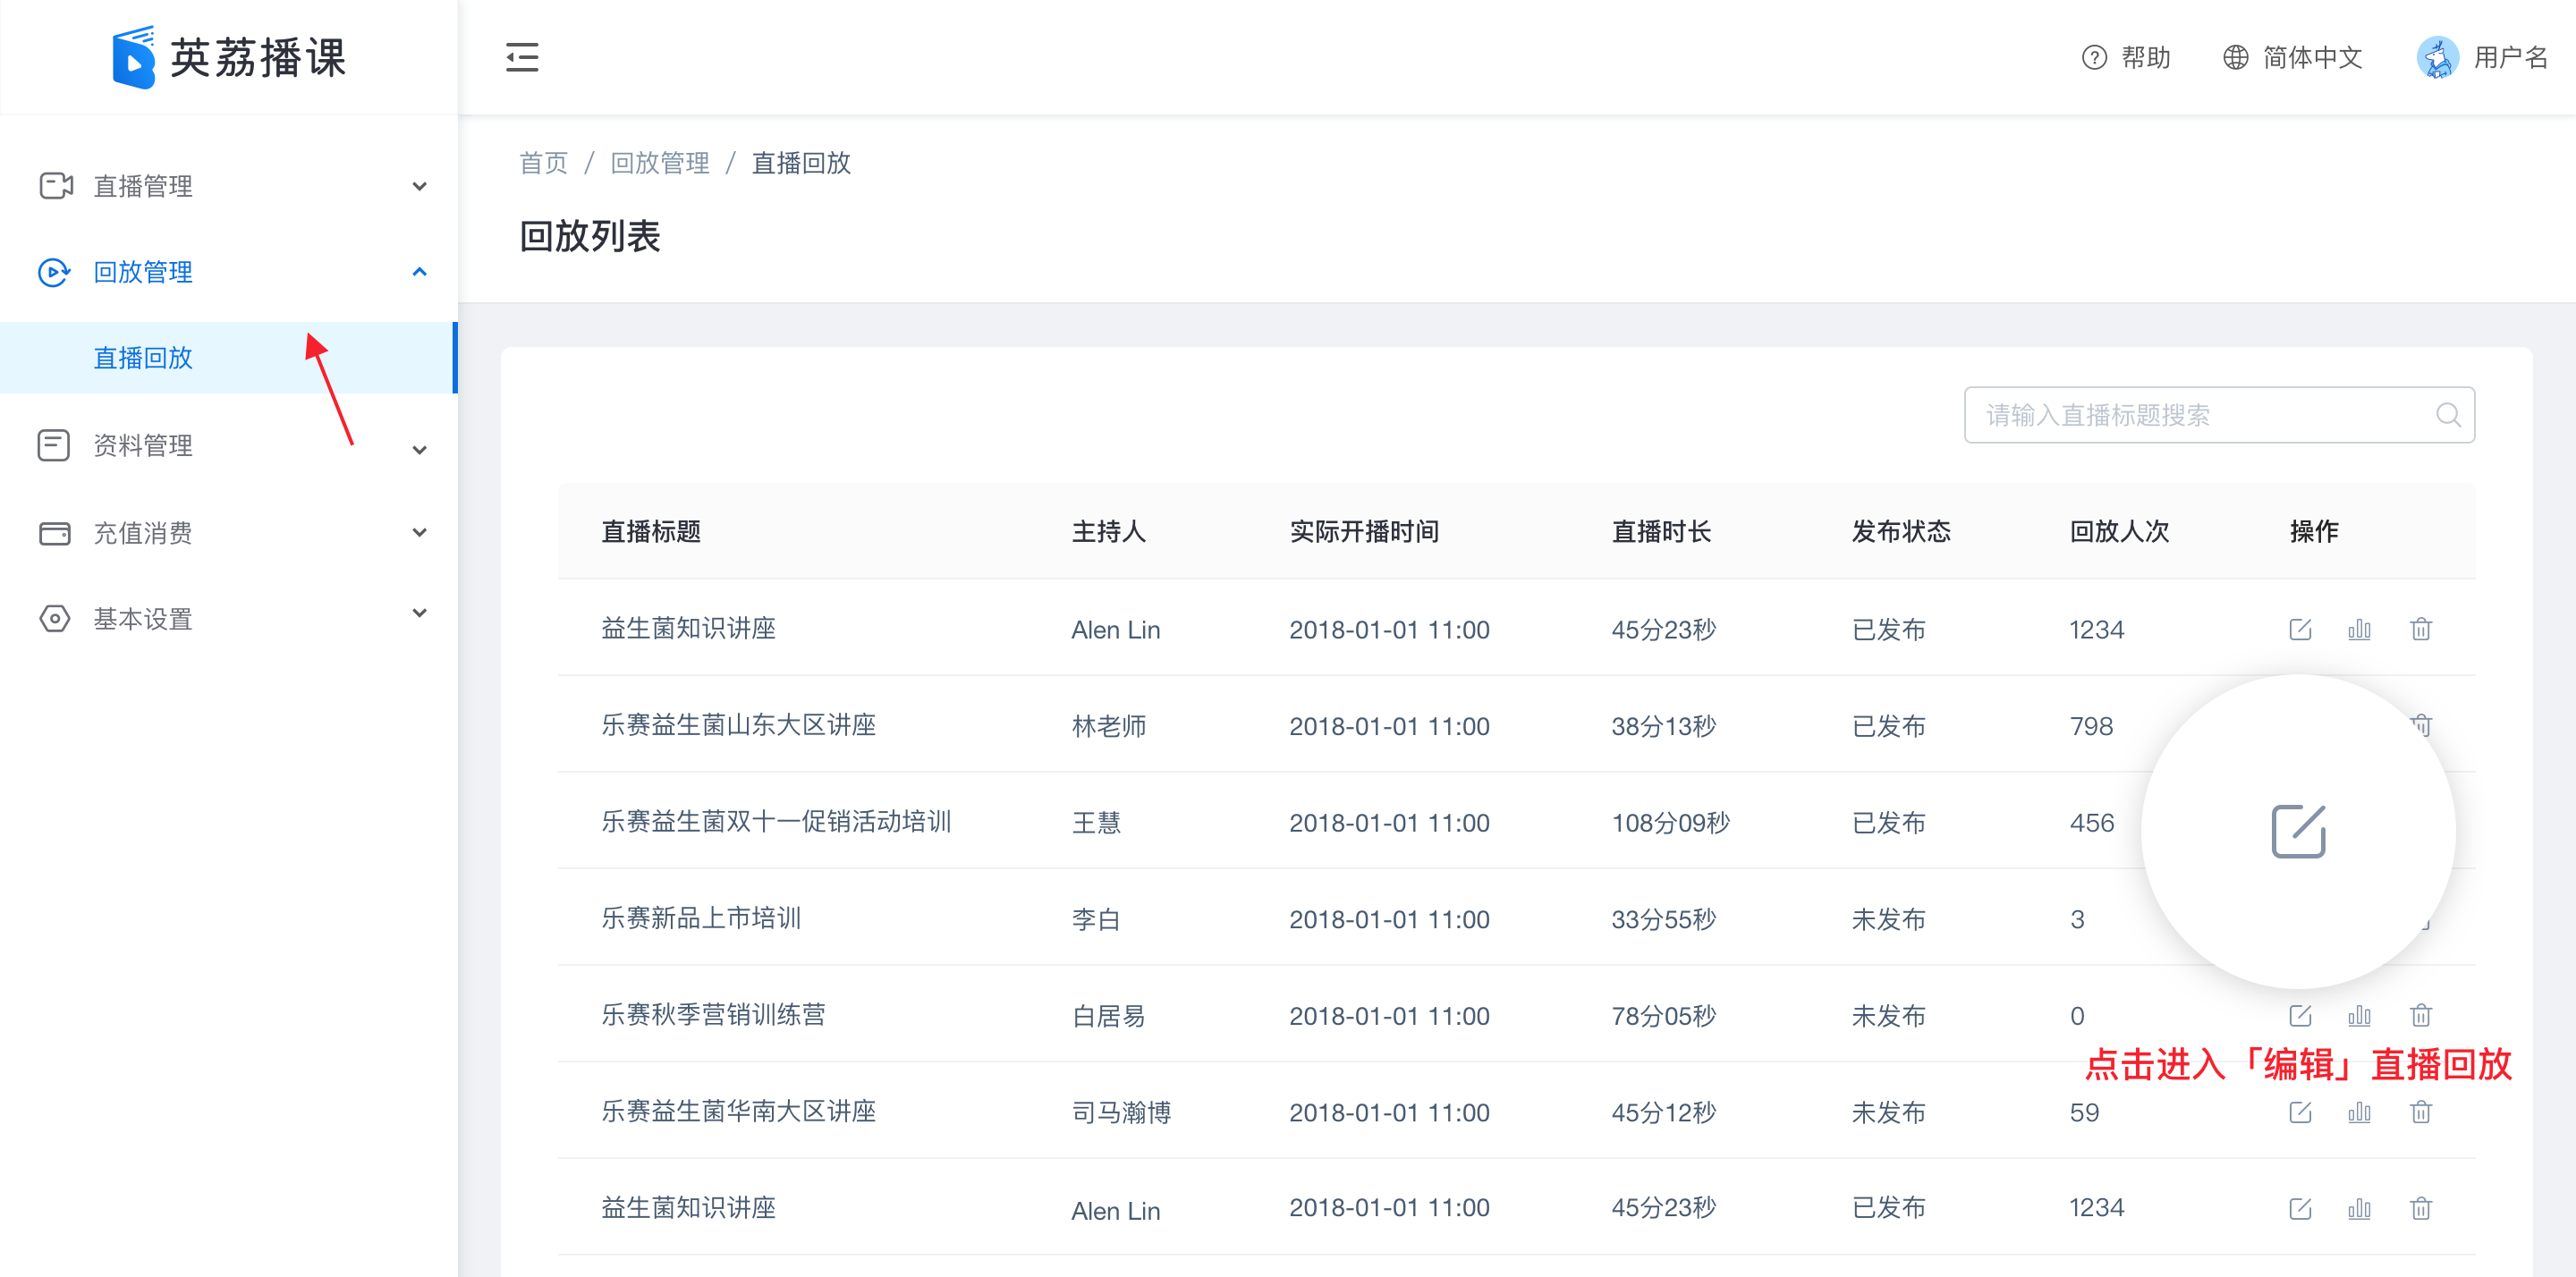Expand the 资料管理 chevron

point(420,450)
